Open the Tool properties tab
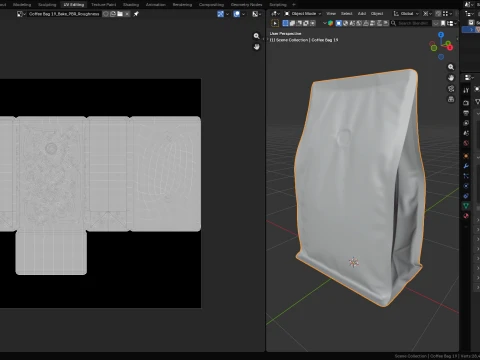This screenshot has height=360, width=480. pos(466,90)
